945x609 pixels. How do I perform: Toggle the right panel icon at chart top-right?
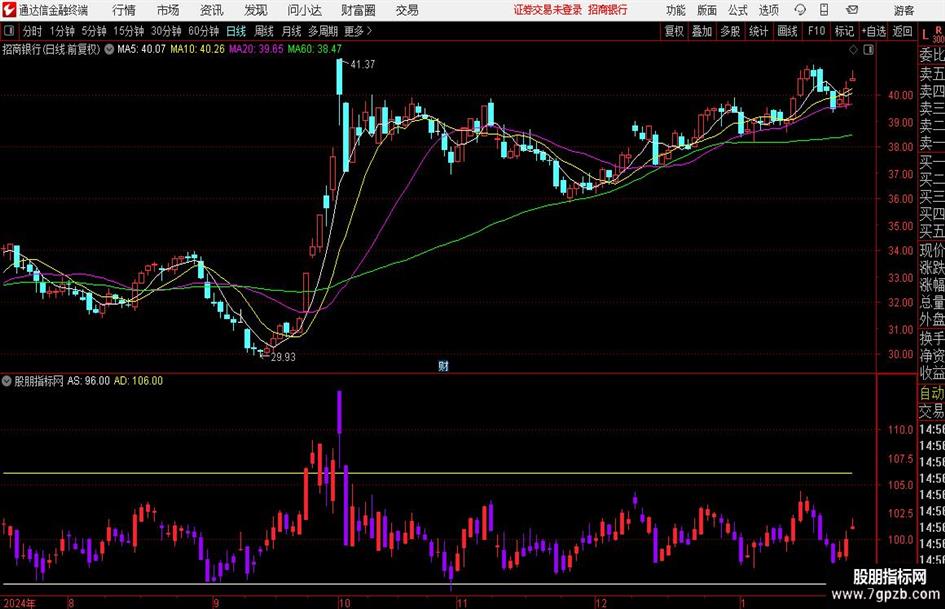(x=868, y=50)
